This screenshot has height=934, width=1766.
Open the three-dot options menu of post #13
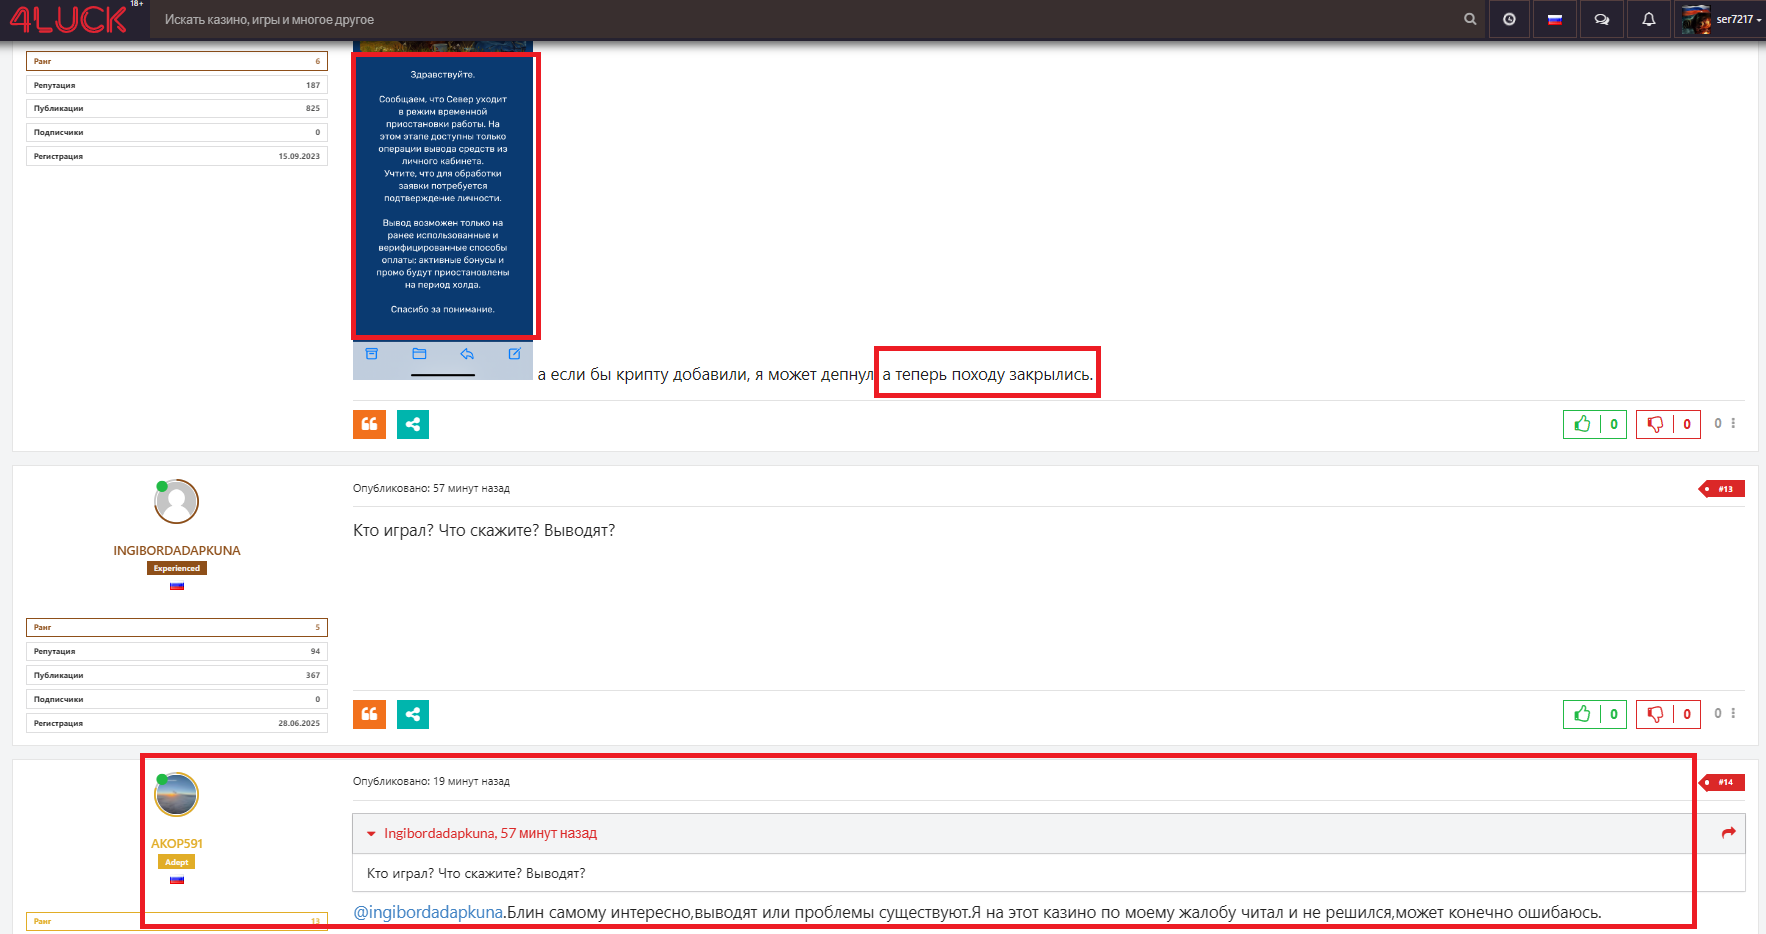[x=1733, y=714]
